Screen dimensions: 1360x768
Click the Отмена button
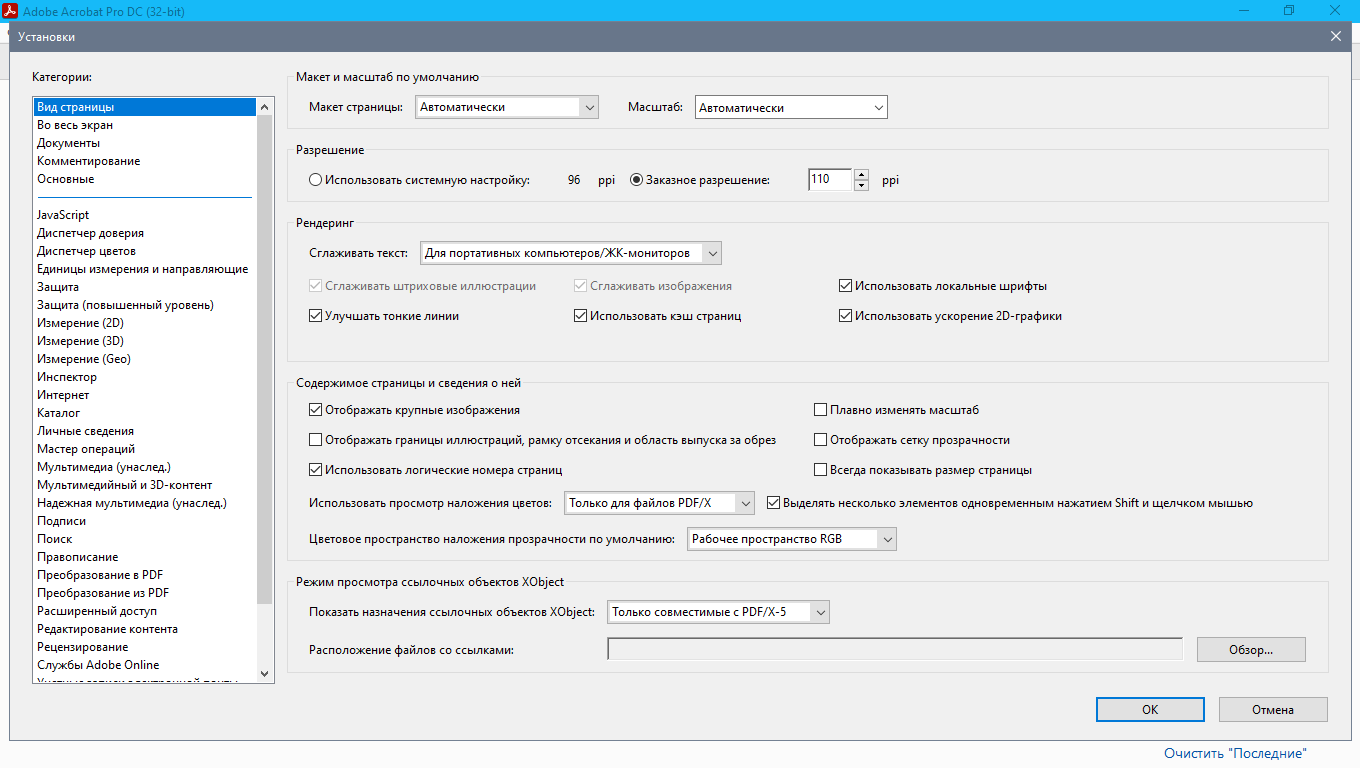coord(1273,709)
